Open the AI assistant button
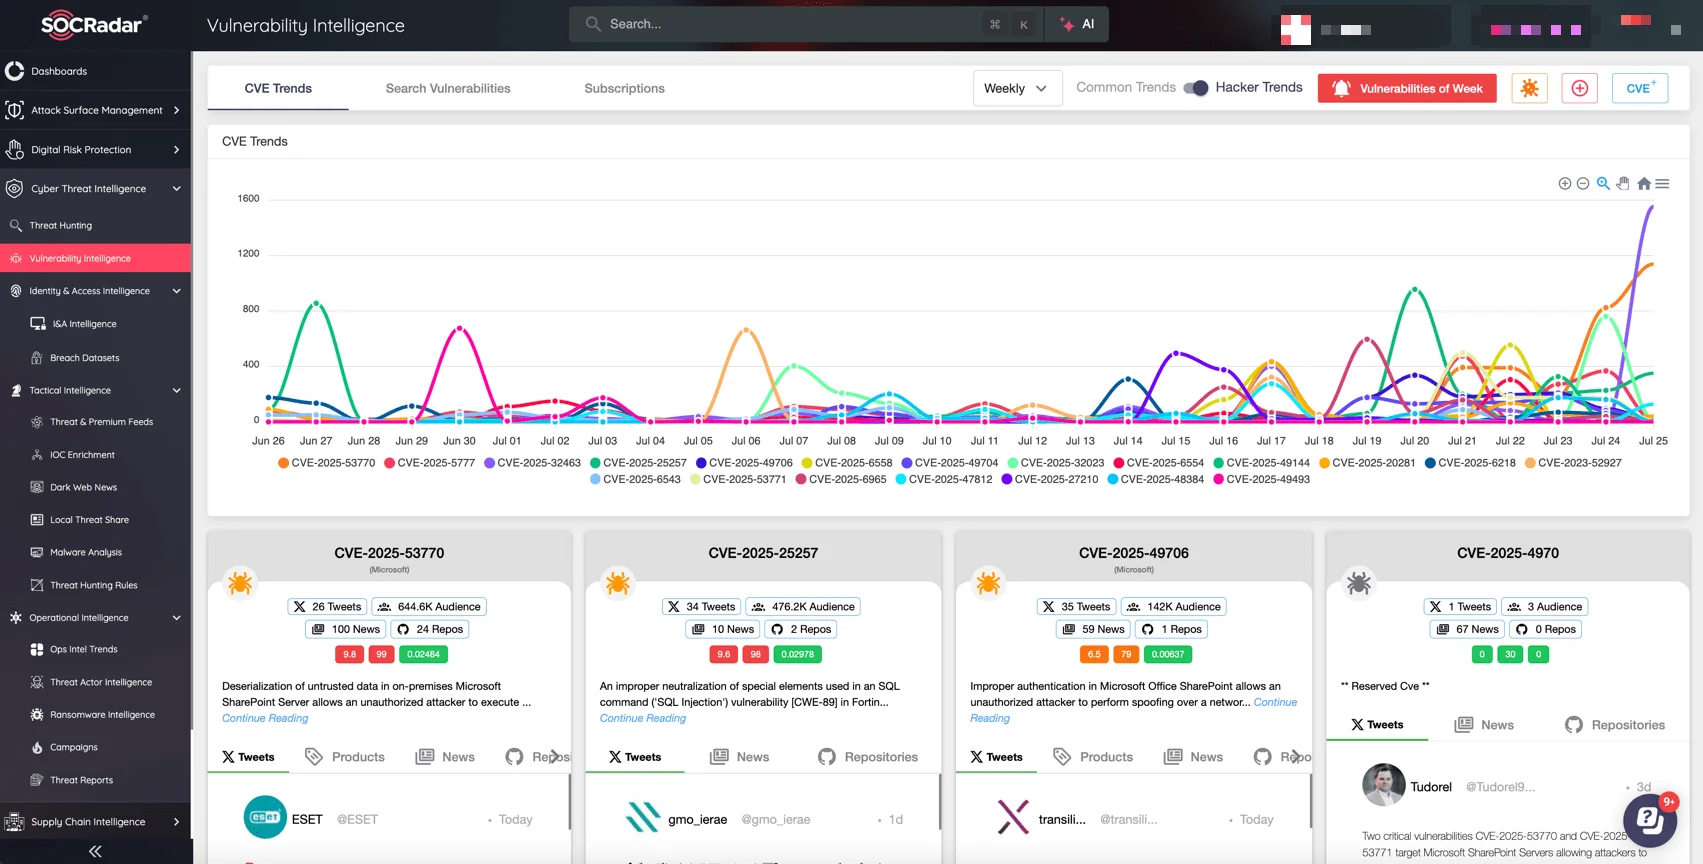 pos(1077,24)
